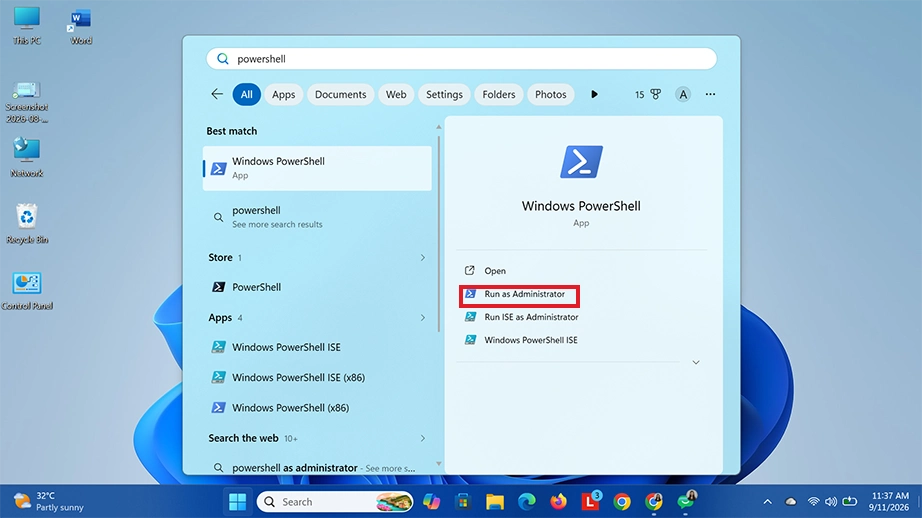
Task: Select Windows PowerShell best match result
Action: (x=317, y=168)
